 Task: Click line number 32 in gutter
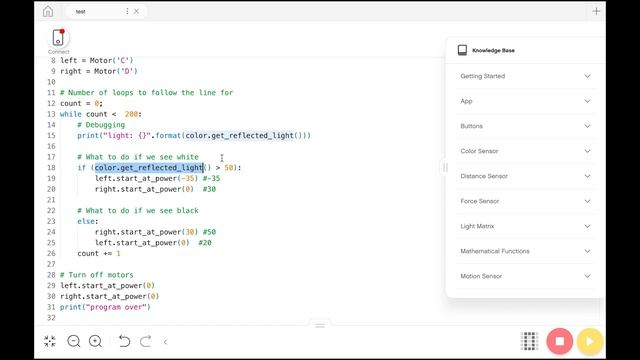point(51,318)
